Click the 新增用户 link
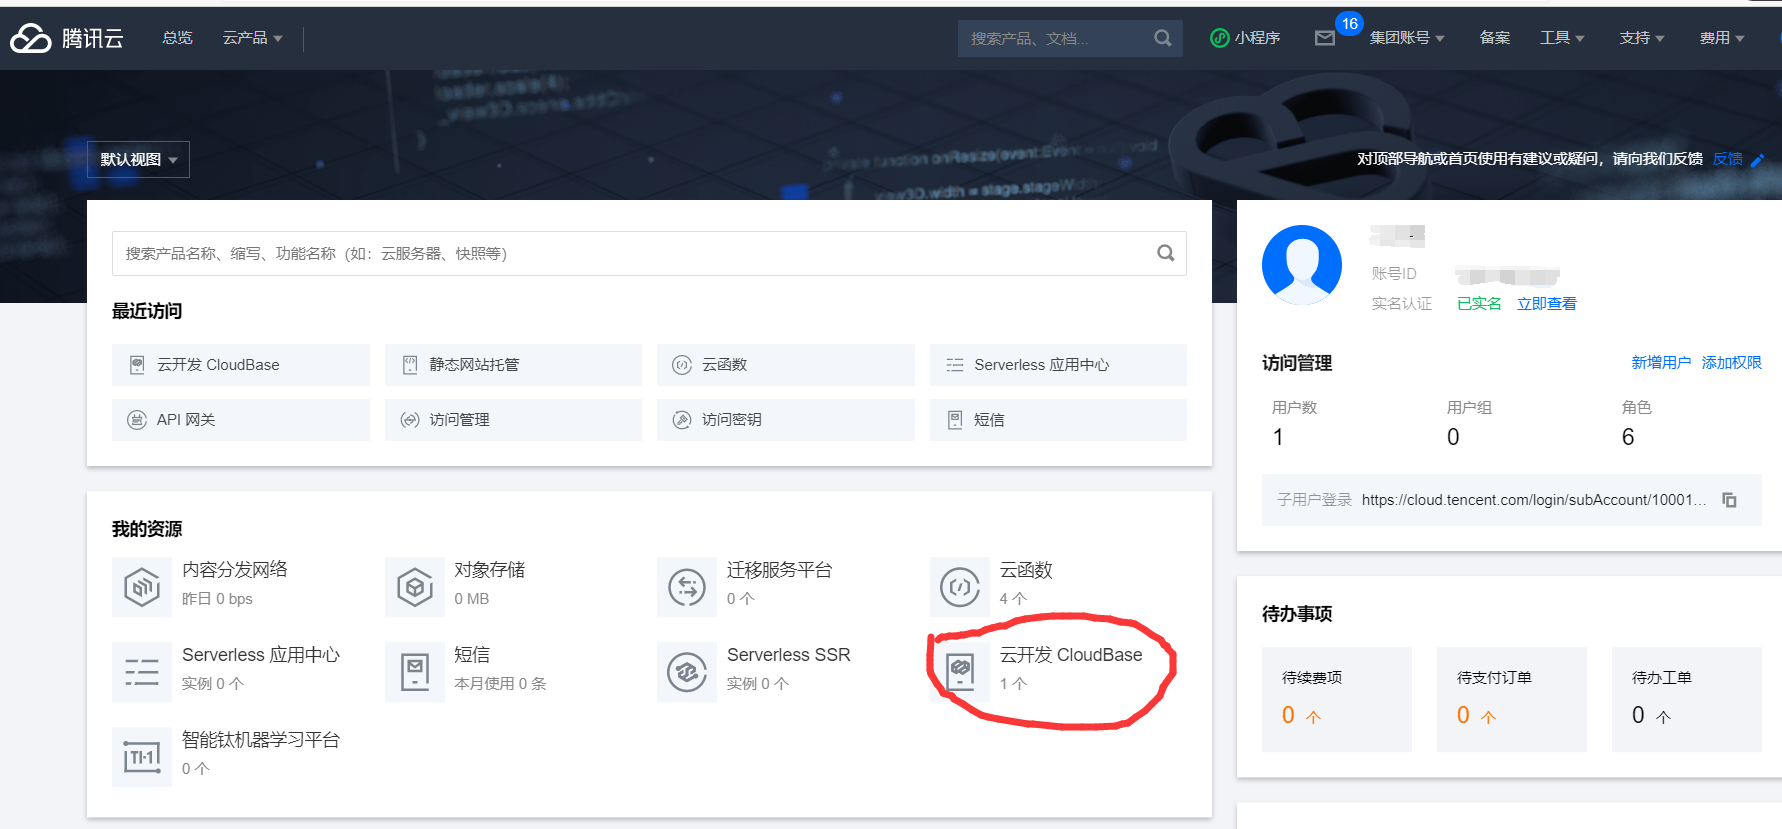Image resolution: width=1782 pixels, height=829 pixels. 1661,363
